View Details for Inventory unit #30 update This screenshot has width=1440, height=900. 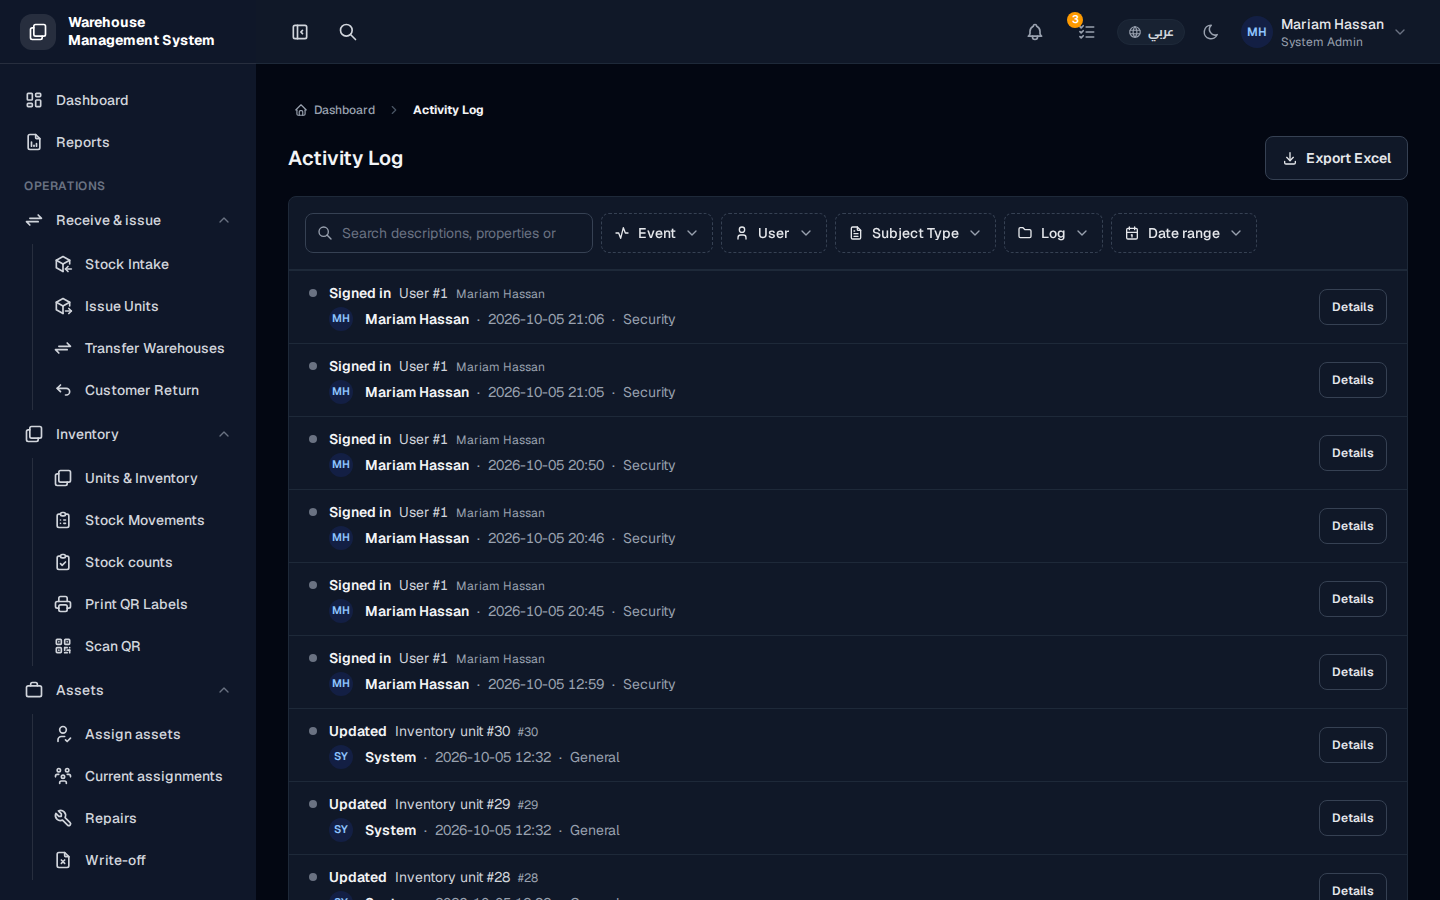click(x=1353, y=745)
